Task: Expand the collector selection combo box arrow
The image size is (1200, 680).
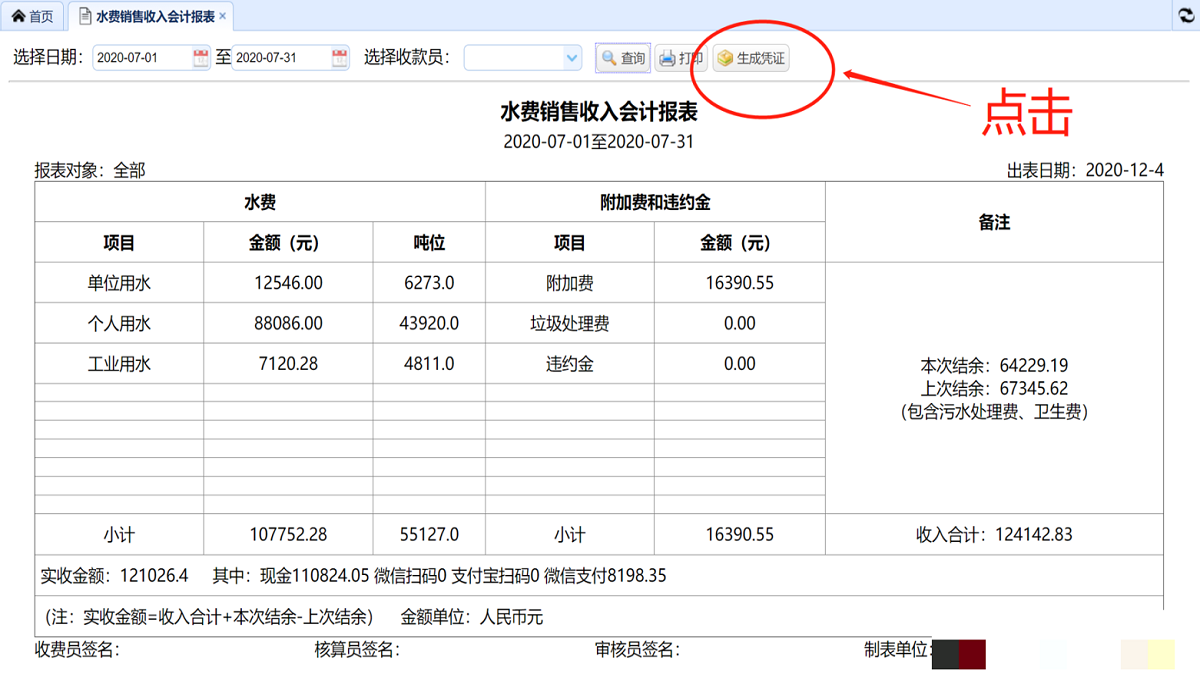Action: [x=572, y=57]
